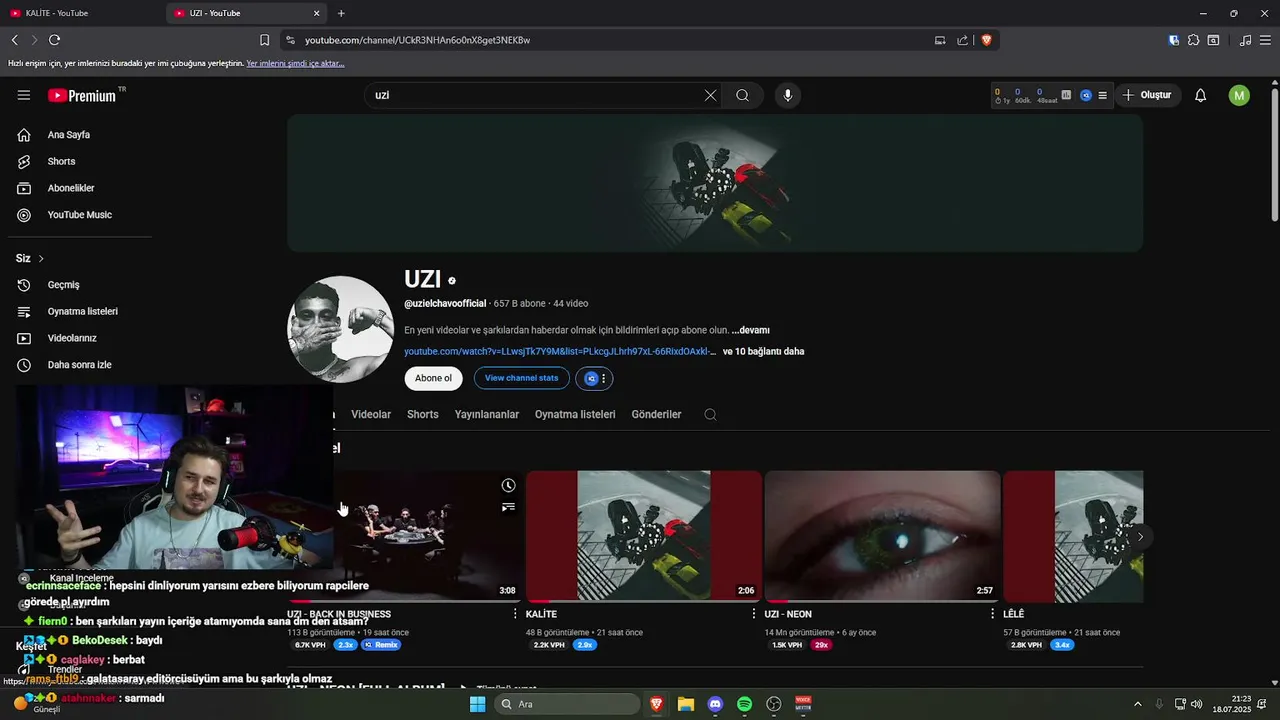The height and width of the screenshot is (720, 1280).
Task: Click the browser address bar URL
Action: click(x=417, y=40)
